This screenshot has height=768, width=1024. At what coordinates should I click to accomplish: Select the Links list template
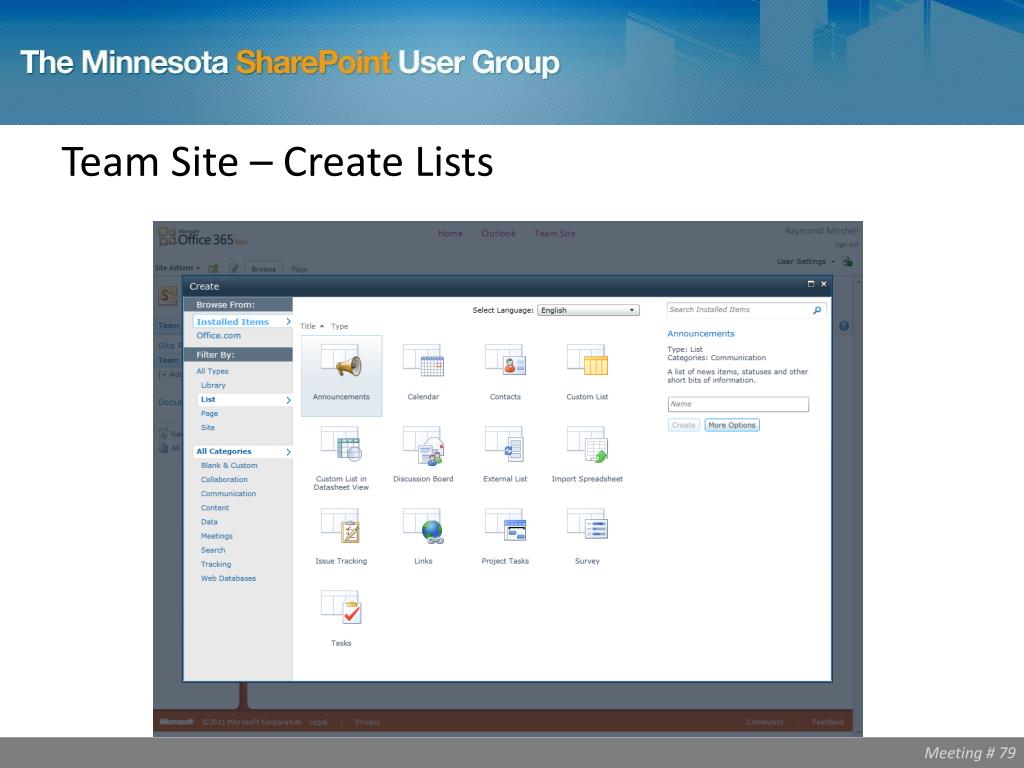[x=423, y=526]
